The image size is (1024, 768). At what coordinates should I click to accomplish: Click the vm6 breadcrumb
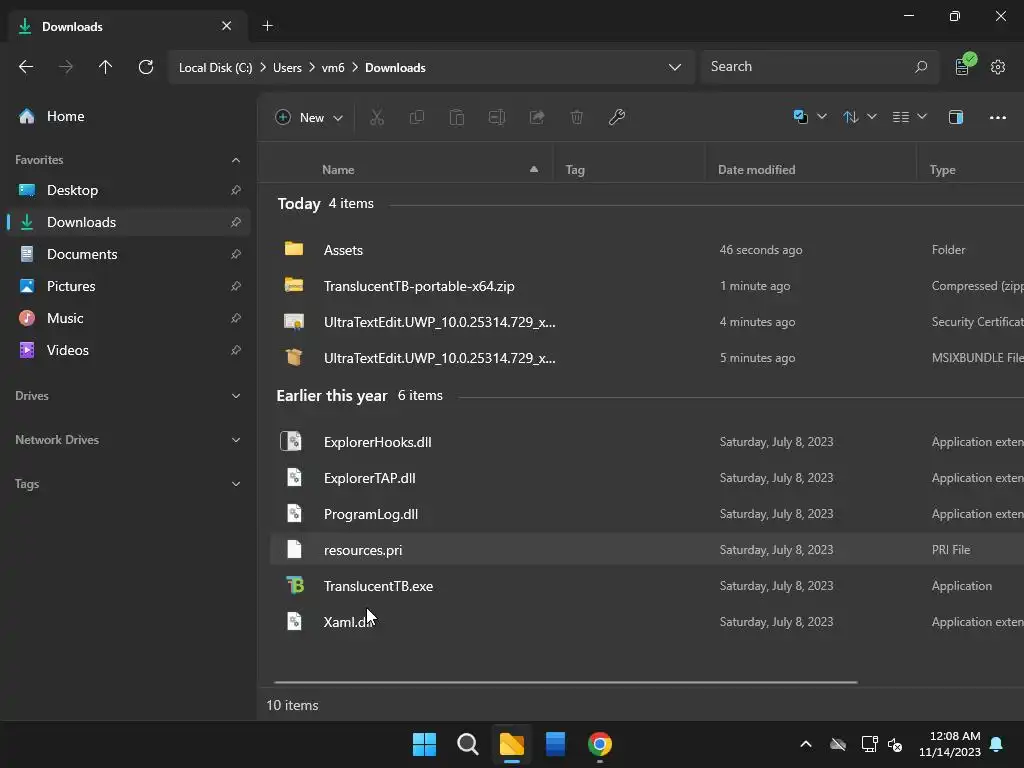(333, 67)
